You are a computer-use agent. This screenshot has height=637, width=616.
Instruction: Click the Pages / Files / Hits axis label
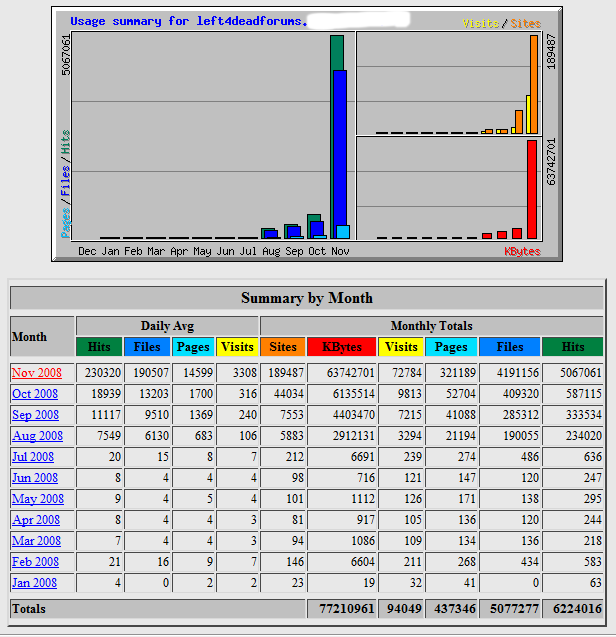click(x=65, y=184)
